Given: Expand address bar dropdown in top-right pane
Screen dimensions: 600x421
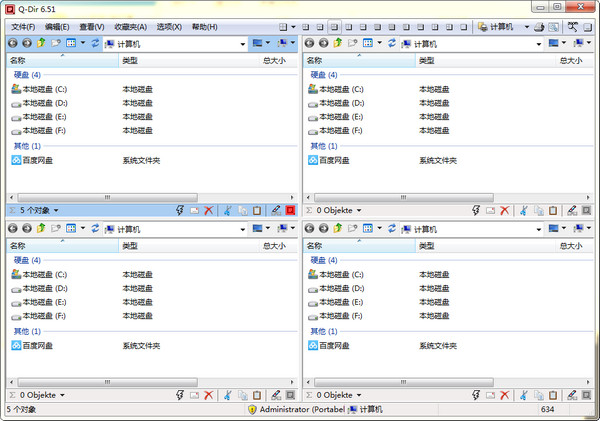Looking at the screenshot, I should tap(539, 44).
